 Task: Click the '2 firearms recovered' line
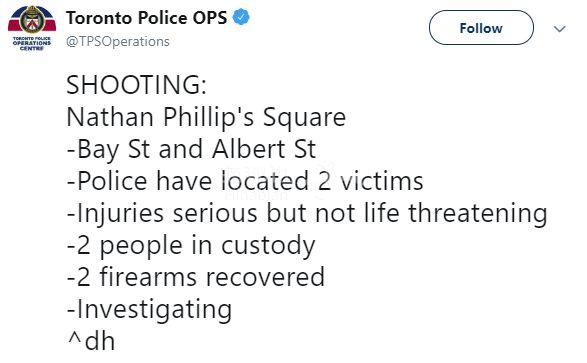coord(195,277)
